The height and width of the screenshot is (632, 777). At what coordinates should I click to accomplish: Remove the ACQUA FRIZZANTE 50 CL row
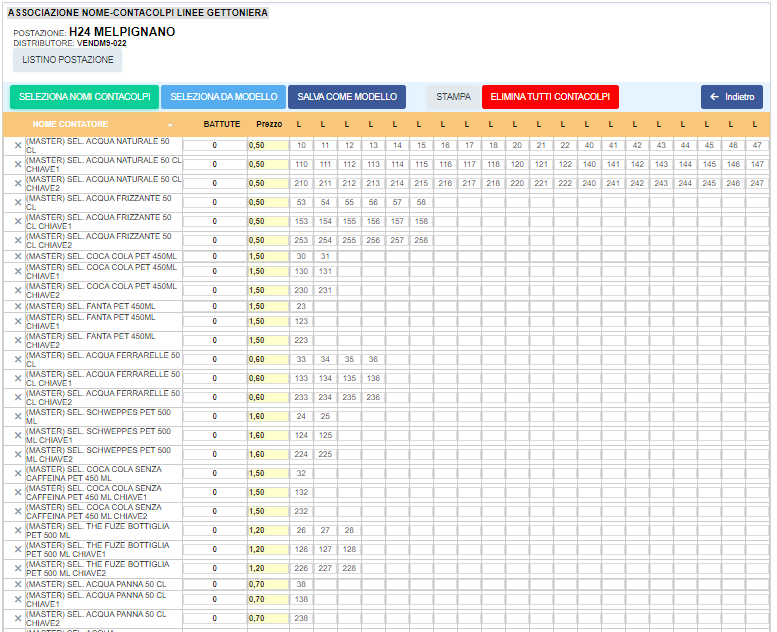(x=18, y=202)
